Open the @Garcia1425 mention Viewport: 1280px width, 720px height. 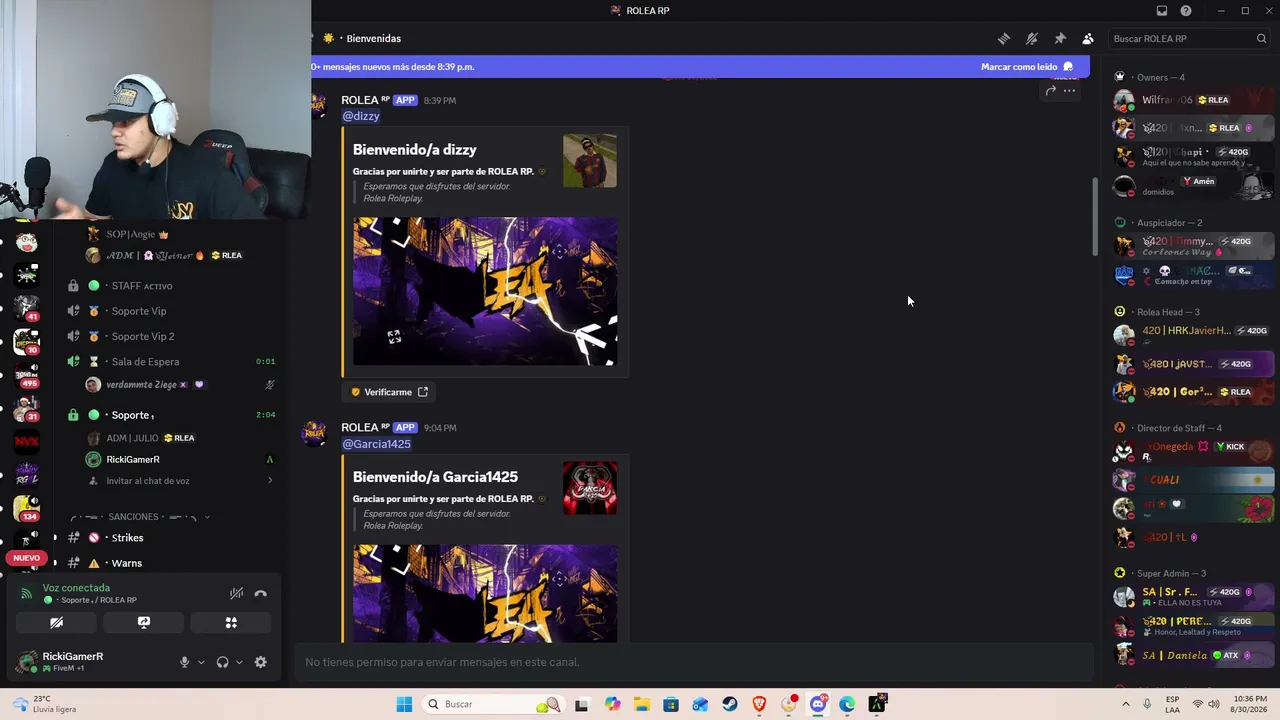[x=377, y=444]
